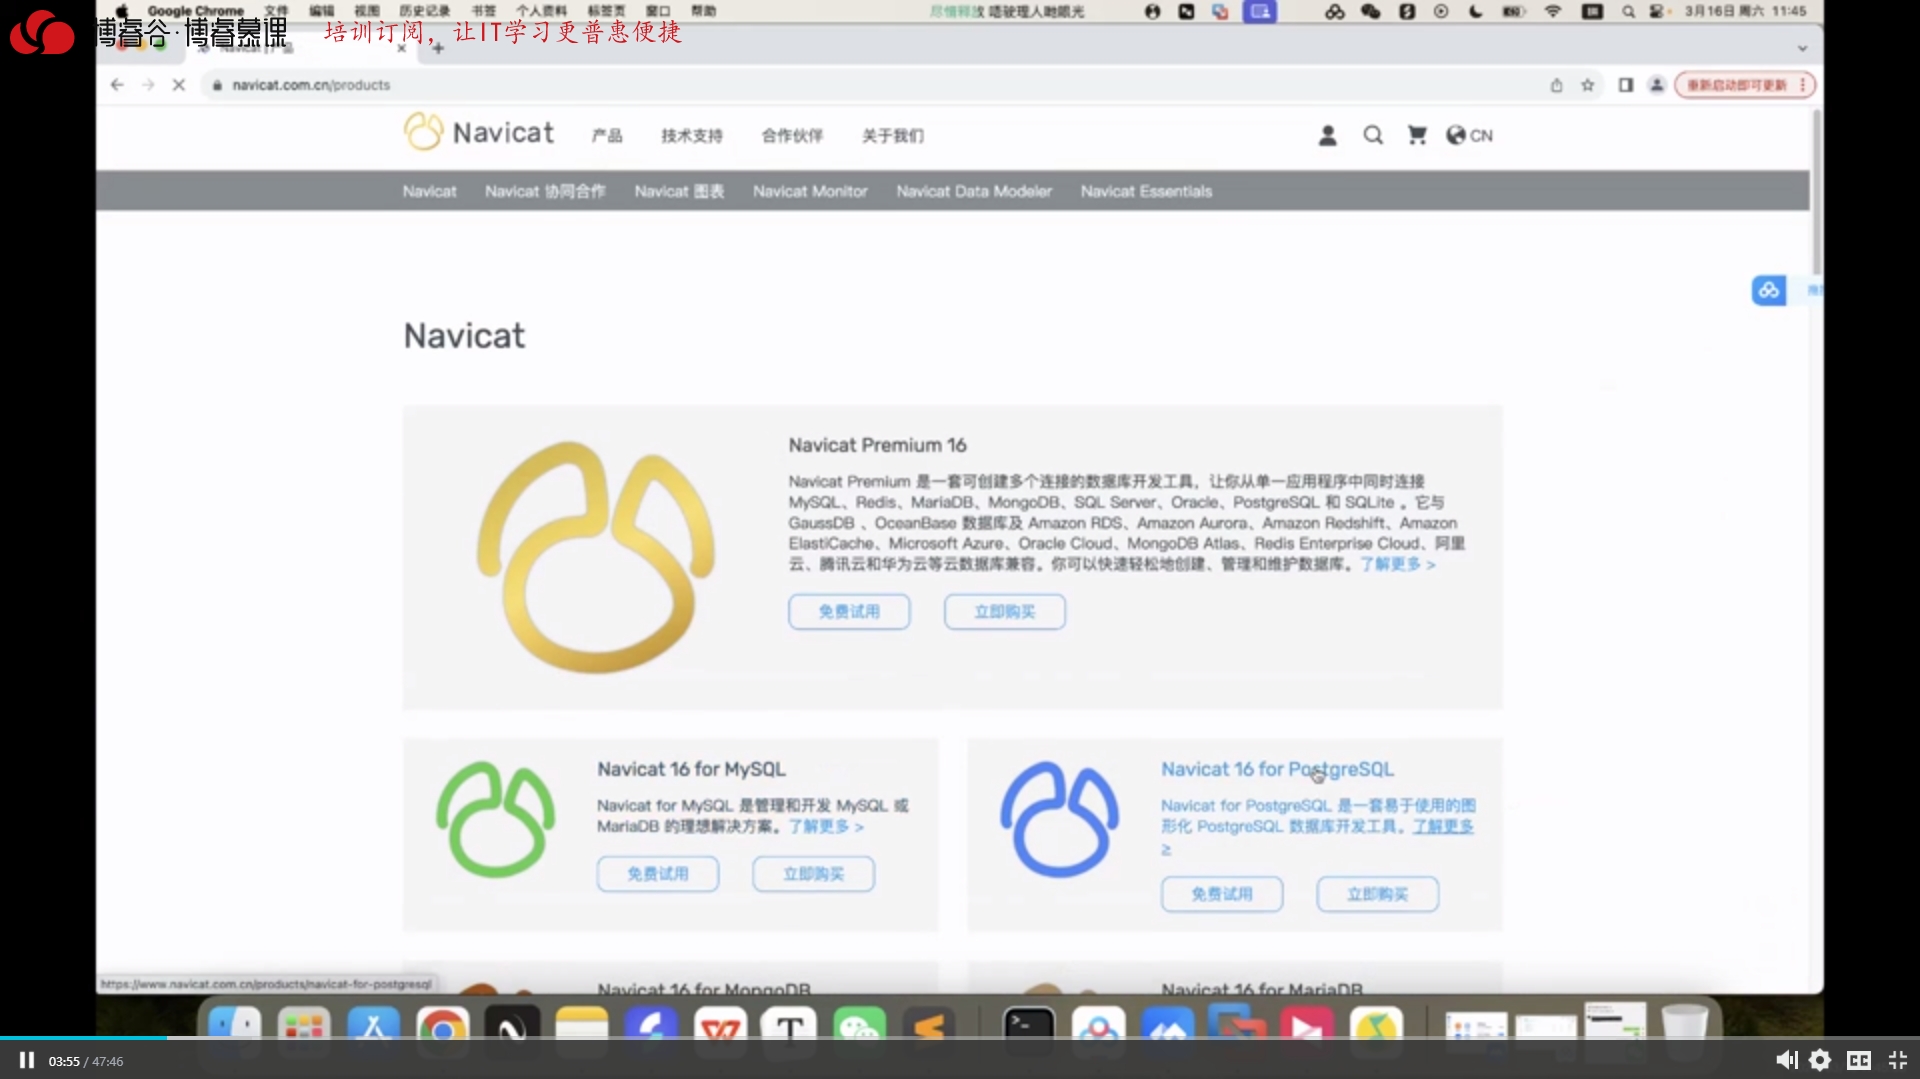
Task: Click the blue cloud extension floating icon
Action: [1768, 290]
